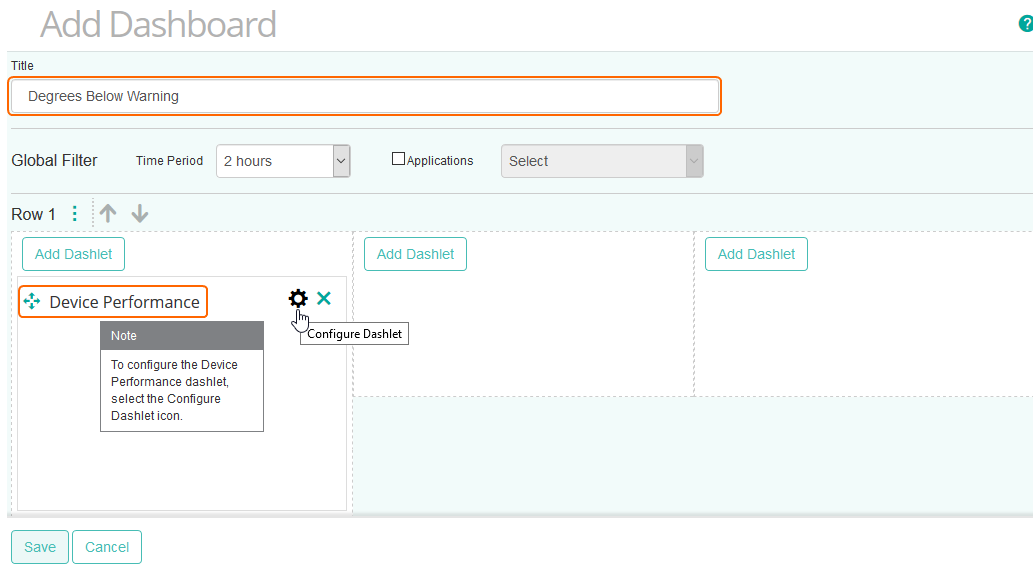Click the Device Performance move handle icon

pyautogui.click(x=32, y=301)
